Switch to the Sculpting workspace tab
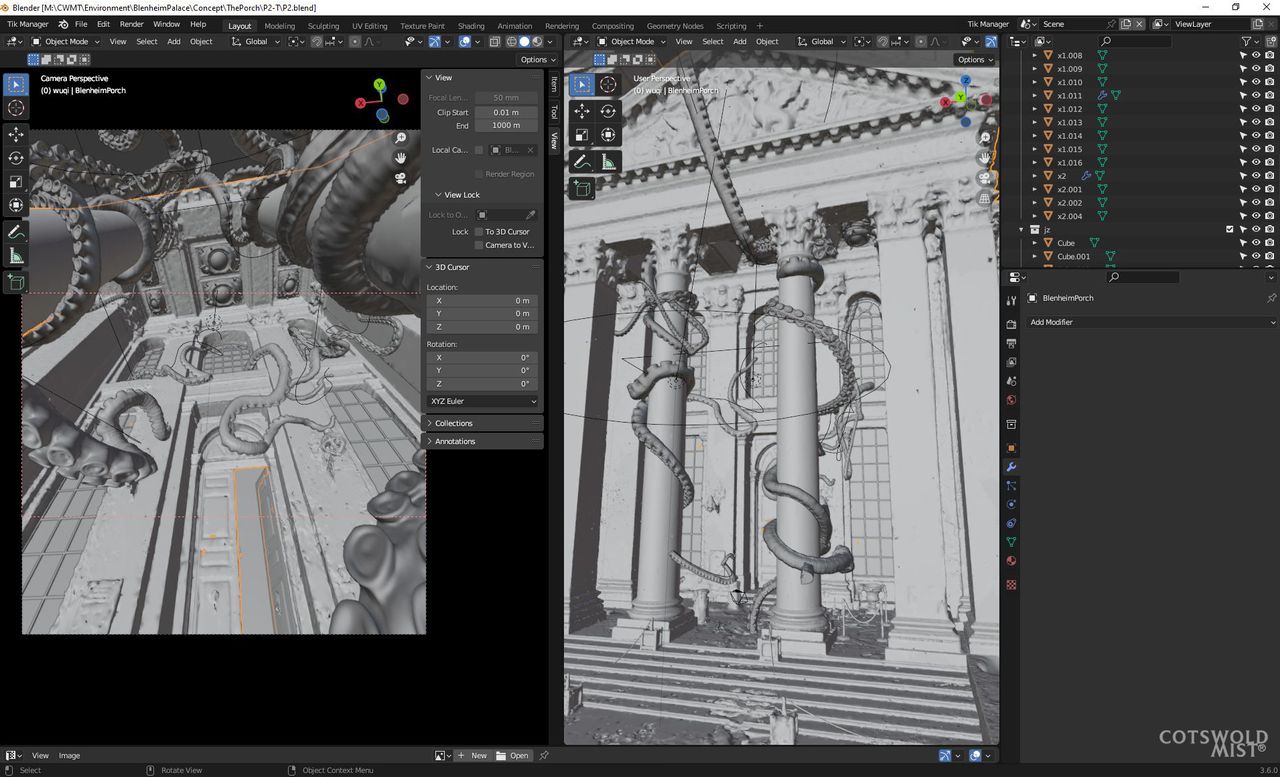The width and height of the screenshot is (1280, 777). pyautogui.click(x=323, y=26)
